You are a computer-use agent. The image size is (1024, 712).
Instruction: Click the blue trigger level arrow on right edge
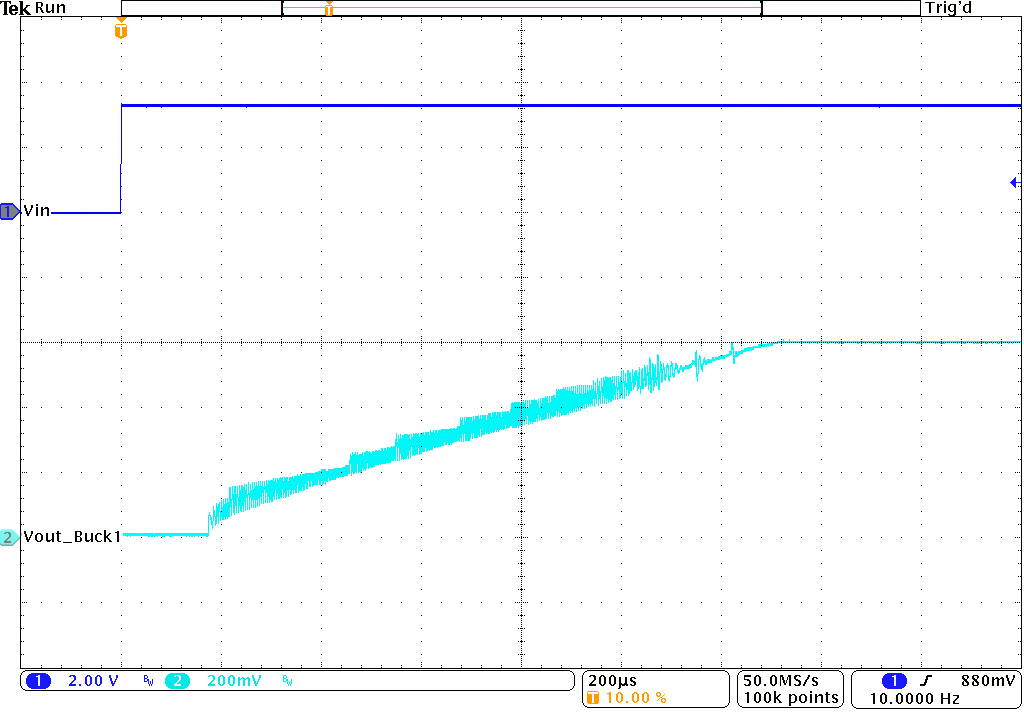click(1015, 182)
